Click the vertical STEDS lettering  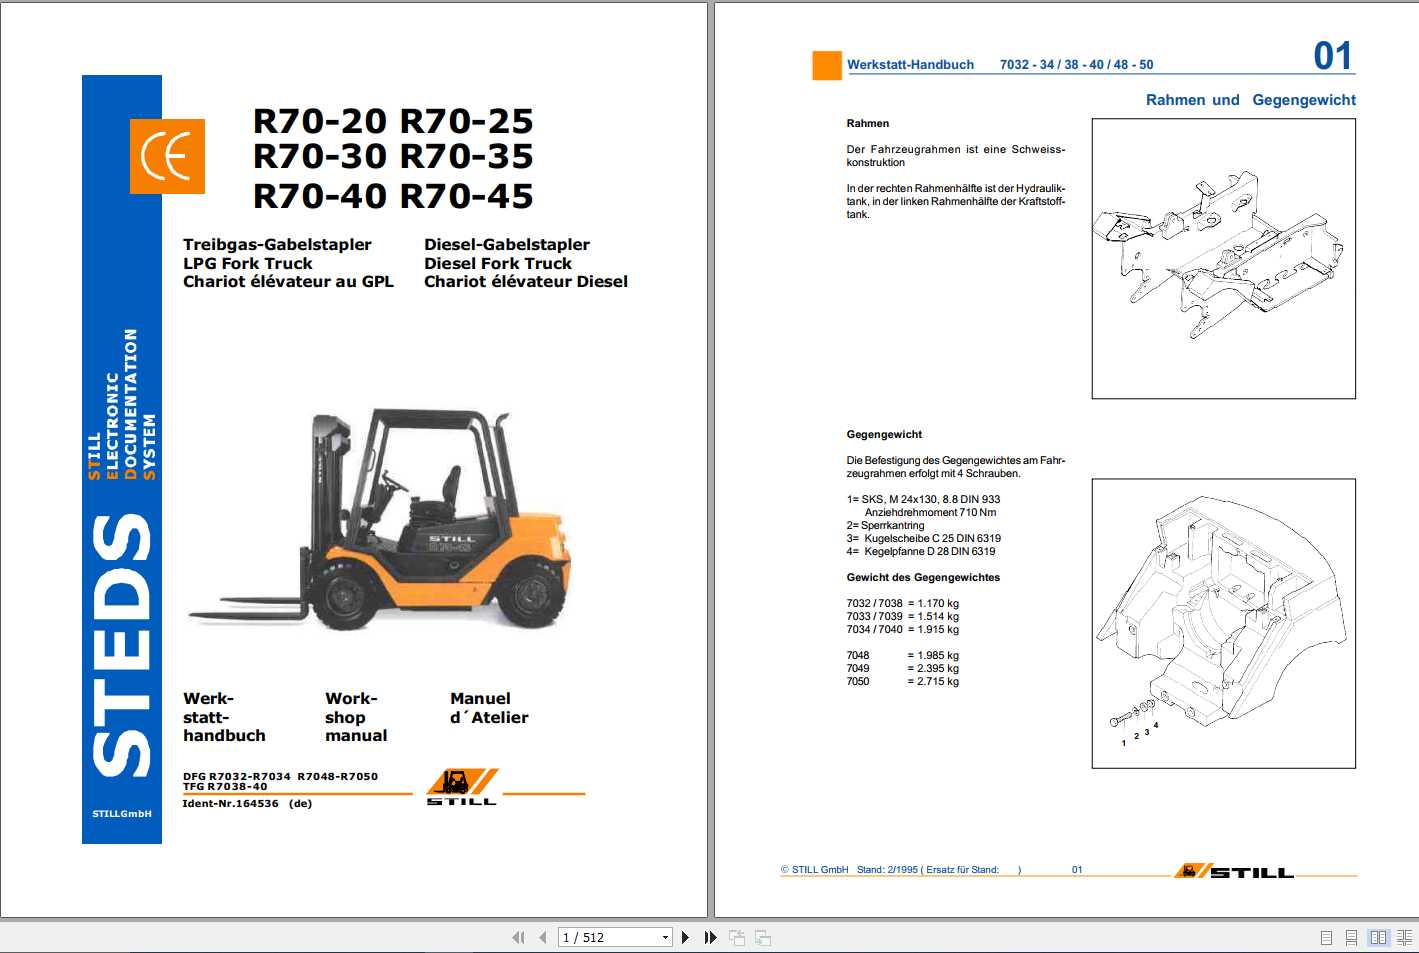[x=121, y=645]
